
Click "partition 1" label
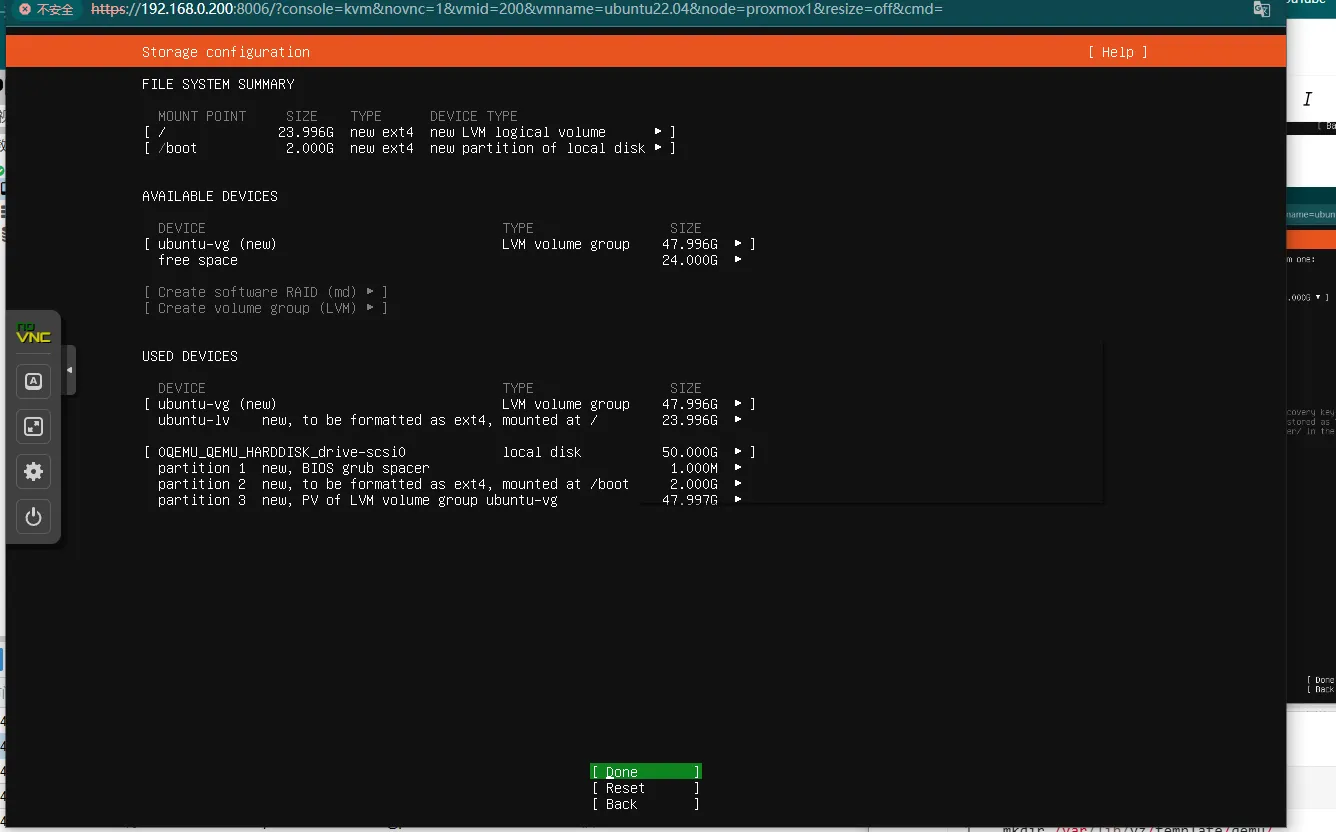coord(202,468)
